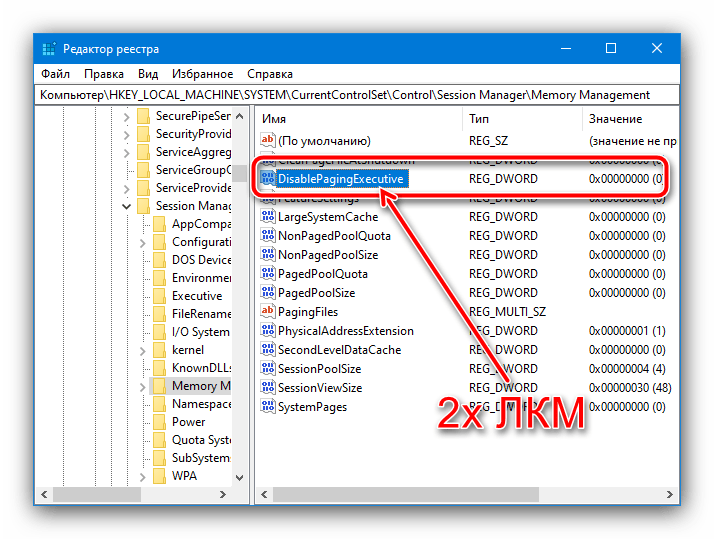Select the SubSystems folder icon
Screen dimensions: 714x539
[159, 458]
